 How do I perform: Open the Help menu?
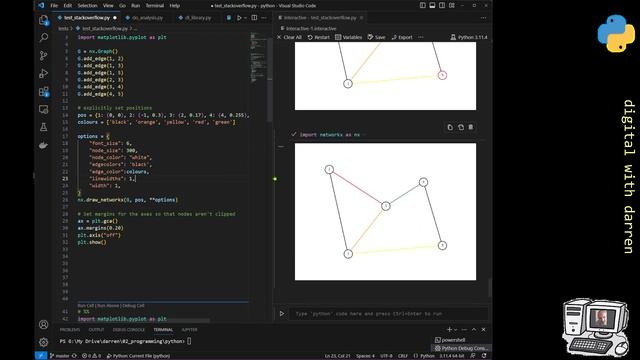coord(175,6)
